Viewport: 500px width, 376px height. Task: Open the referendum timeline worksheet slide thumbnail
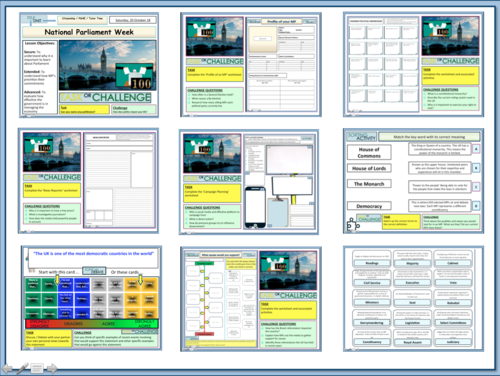(251, 299)
